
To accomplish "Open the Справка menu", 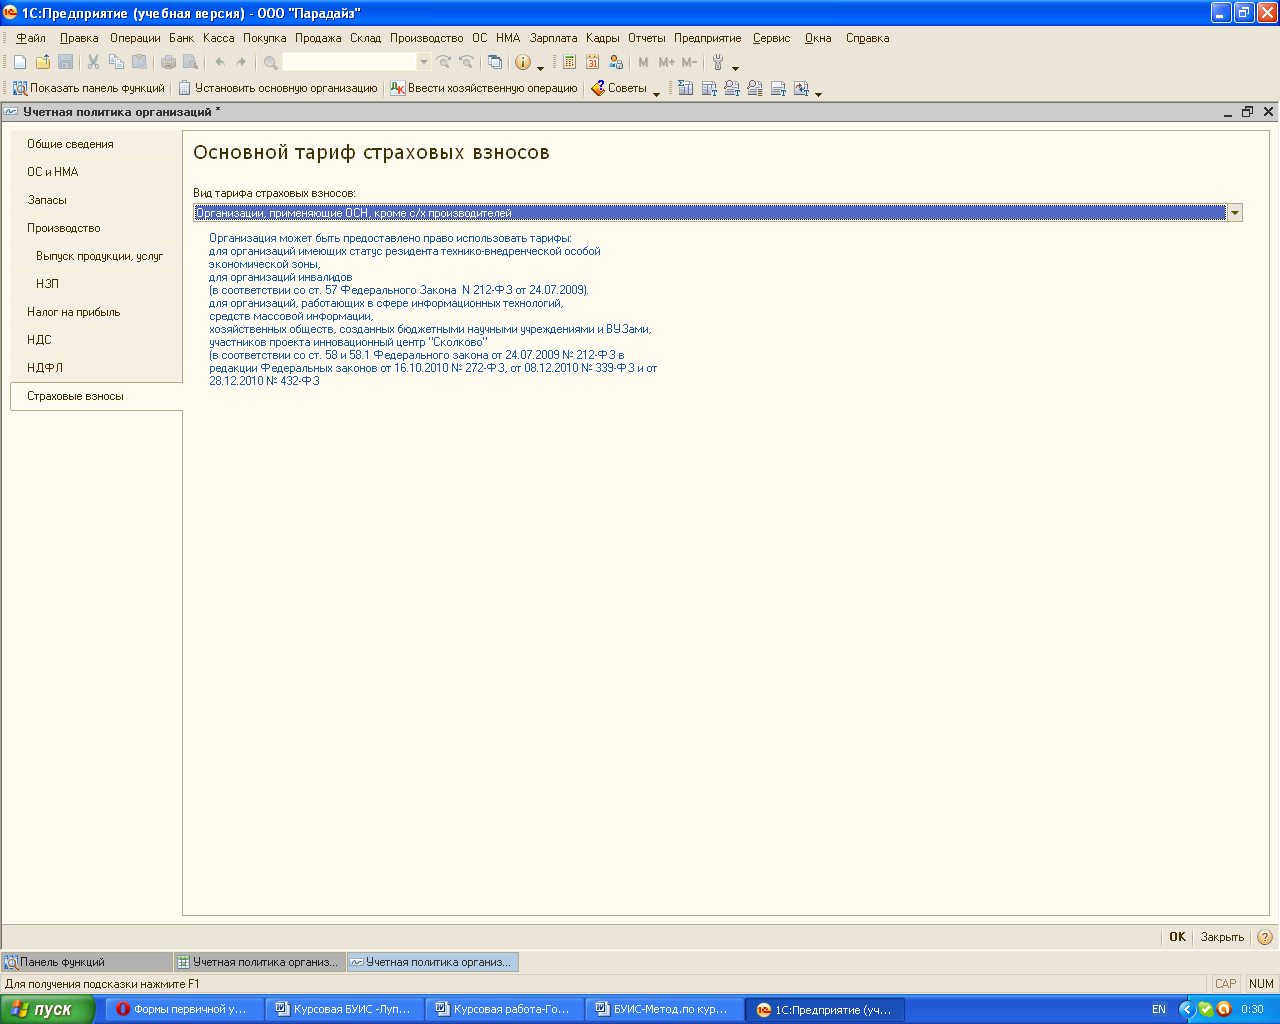I will 867,38.
